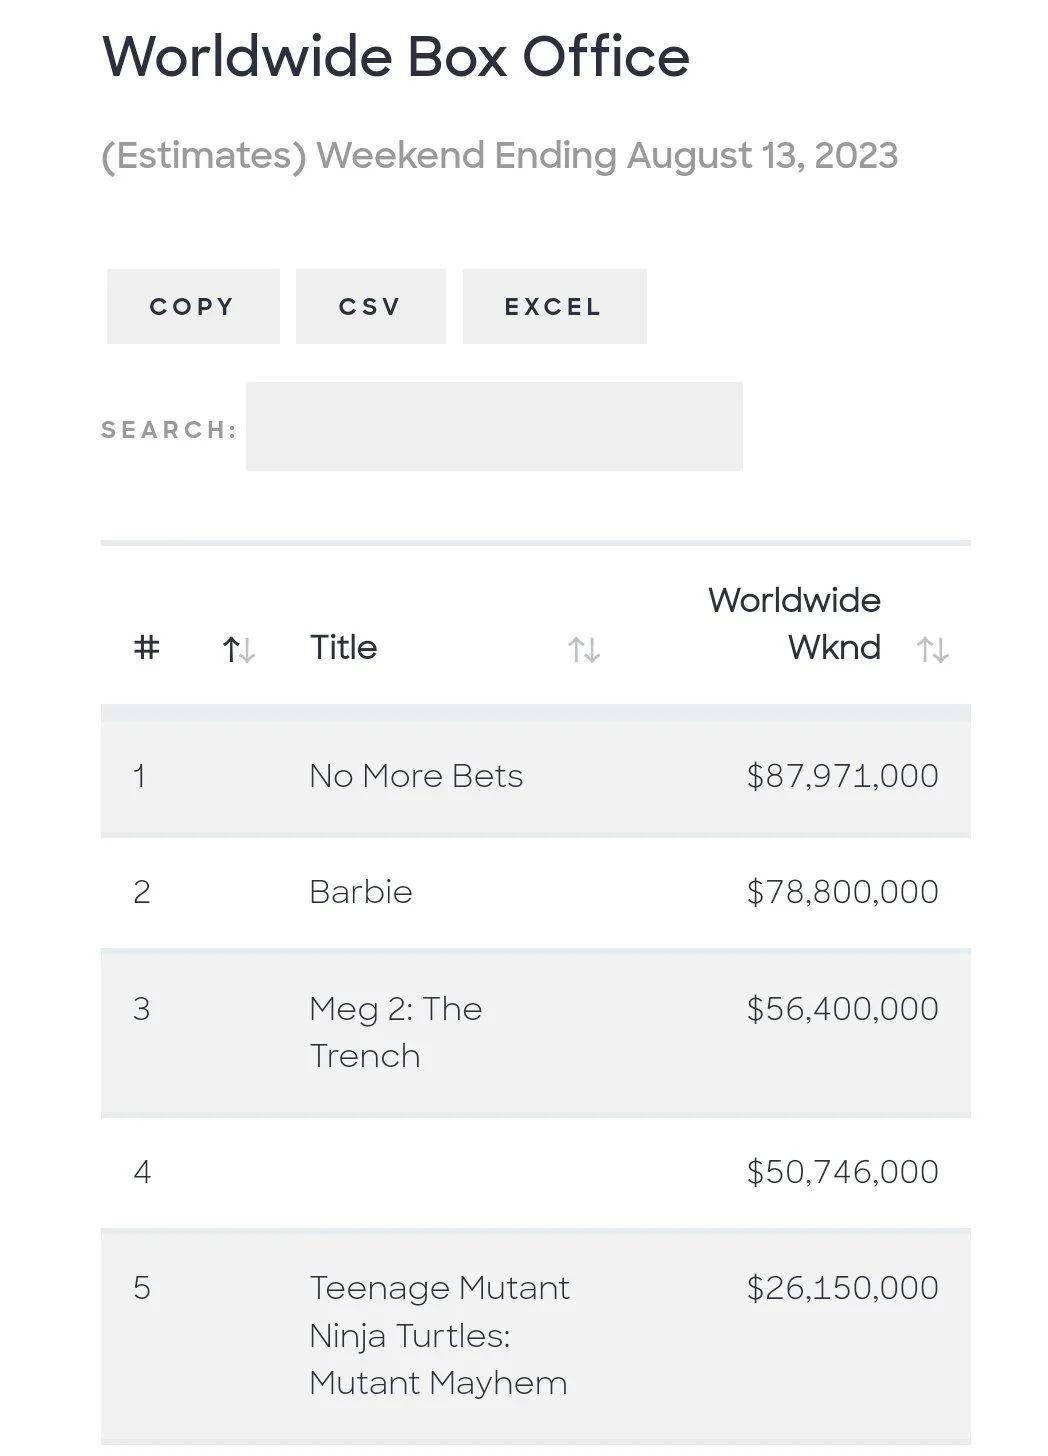This screenshot has height=1456, width=1048.
Task: Focus the Search input field
Action: tap(494, 427)
